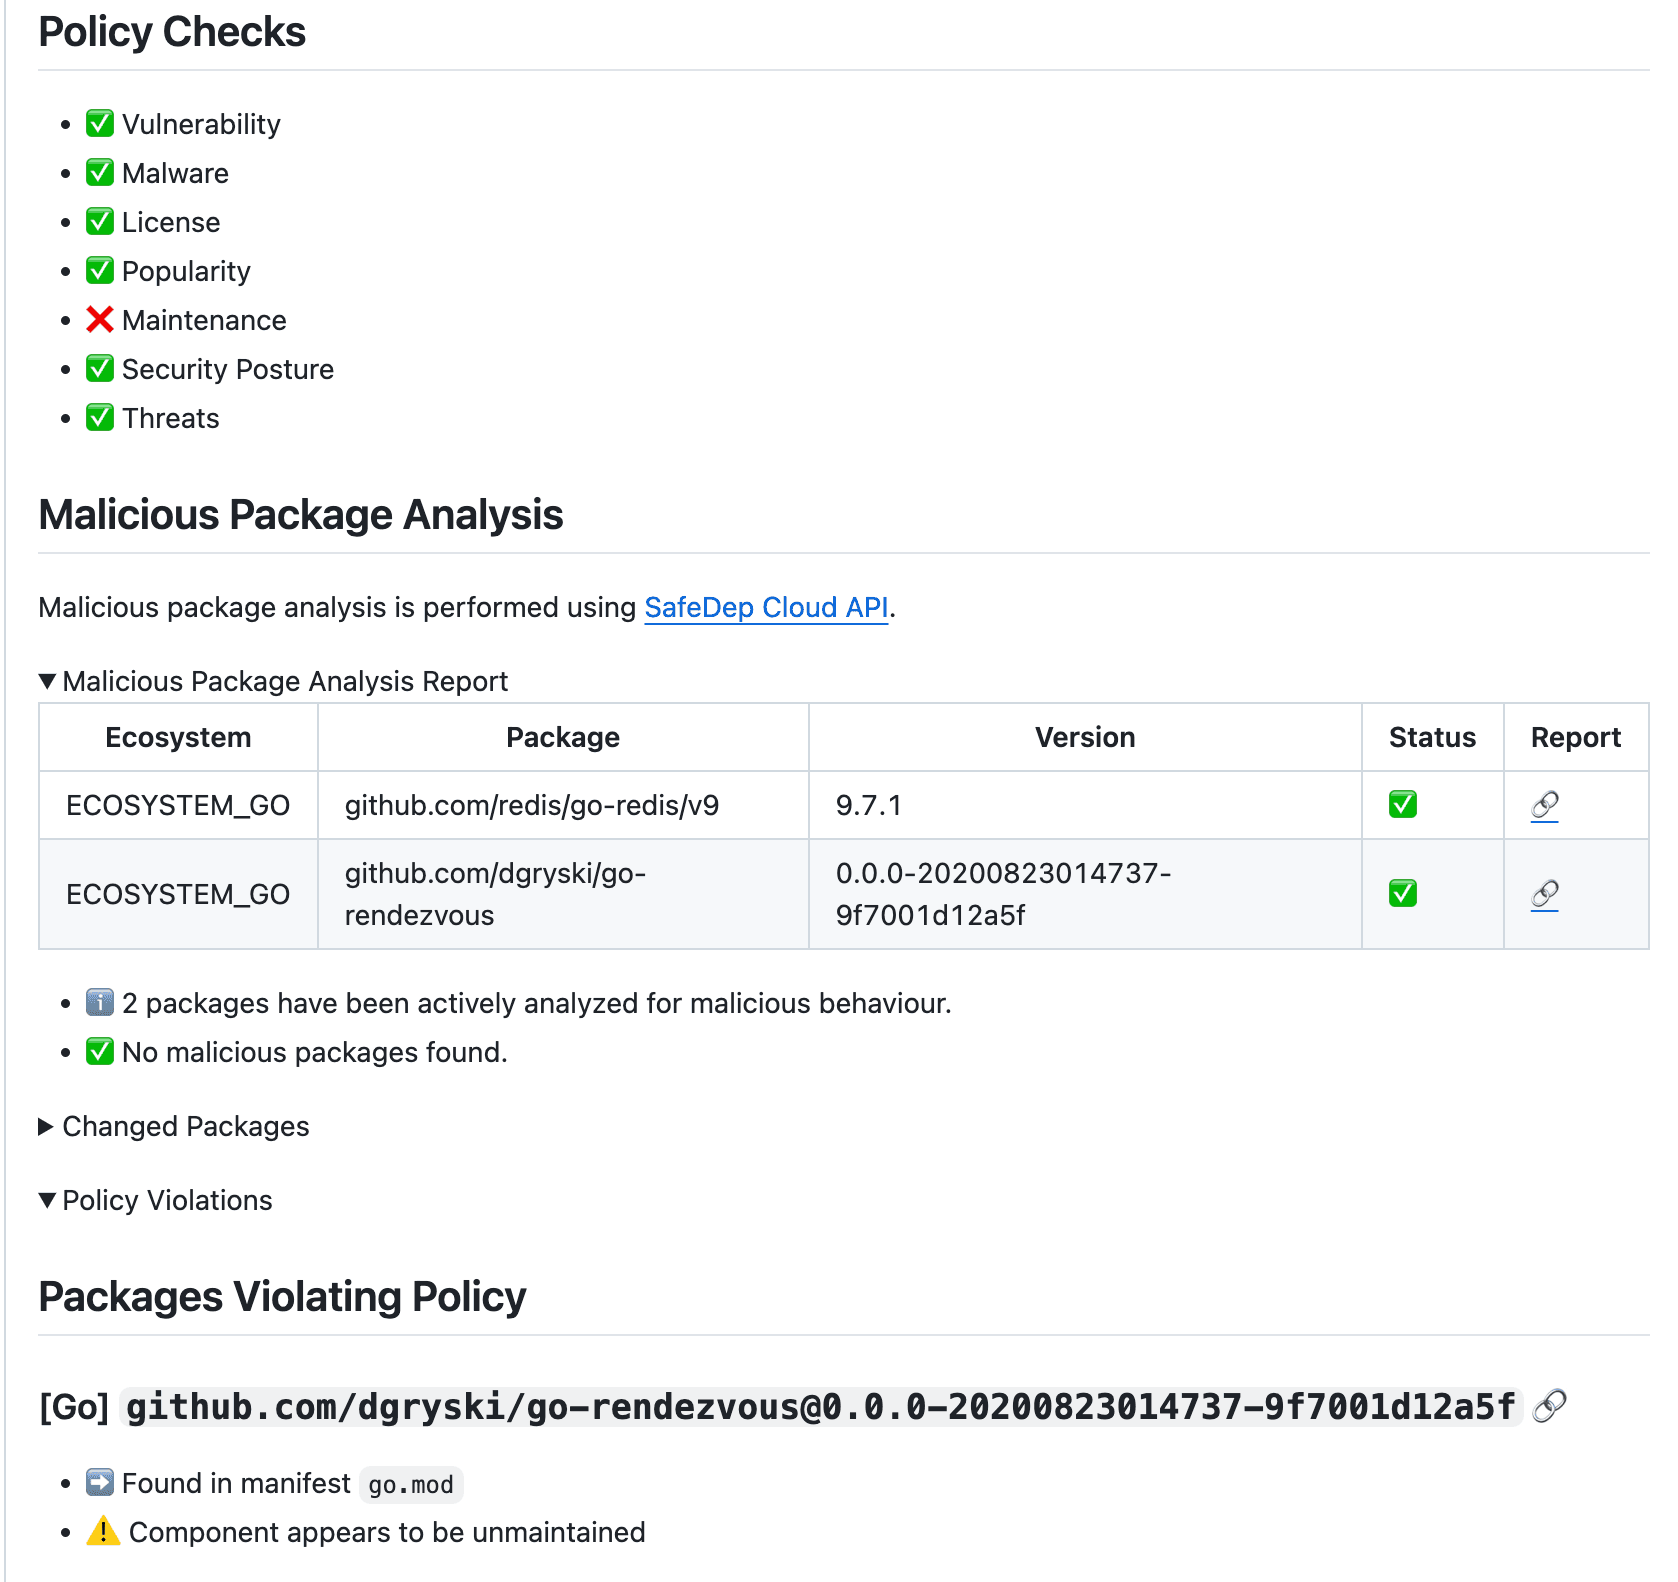Click warning icon beside unmaintained component

[102, 1531]
